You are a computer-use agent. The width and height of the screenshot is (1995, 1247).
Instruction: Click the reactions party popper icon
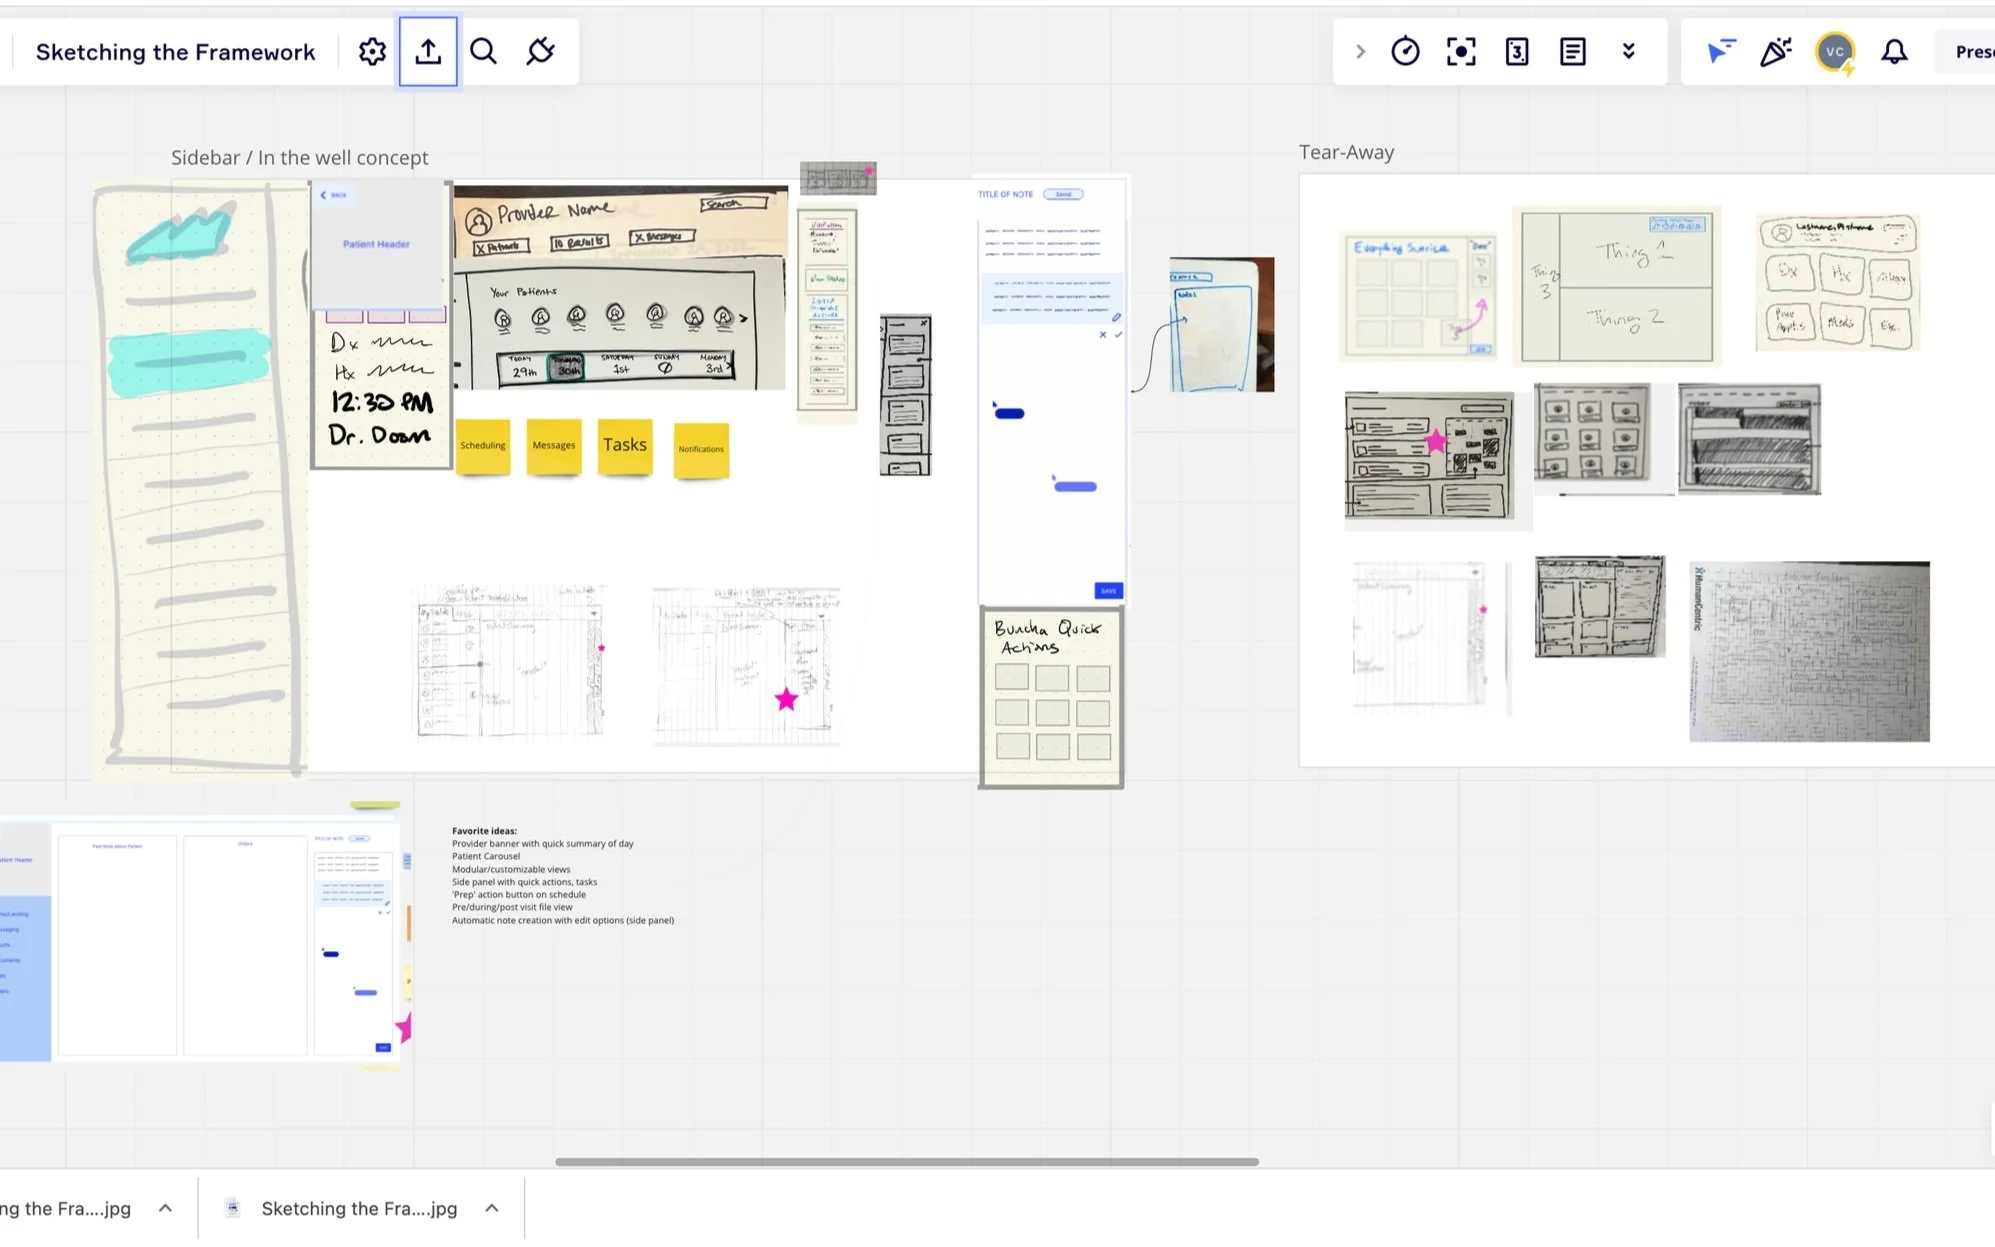pyautogui.click(x=1776, y=51)
